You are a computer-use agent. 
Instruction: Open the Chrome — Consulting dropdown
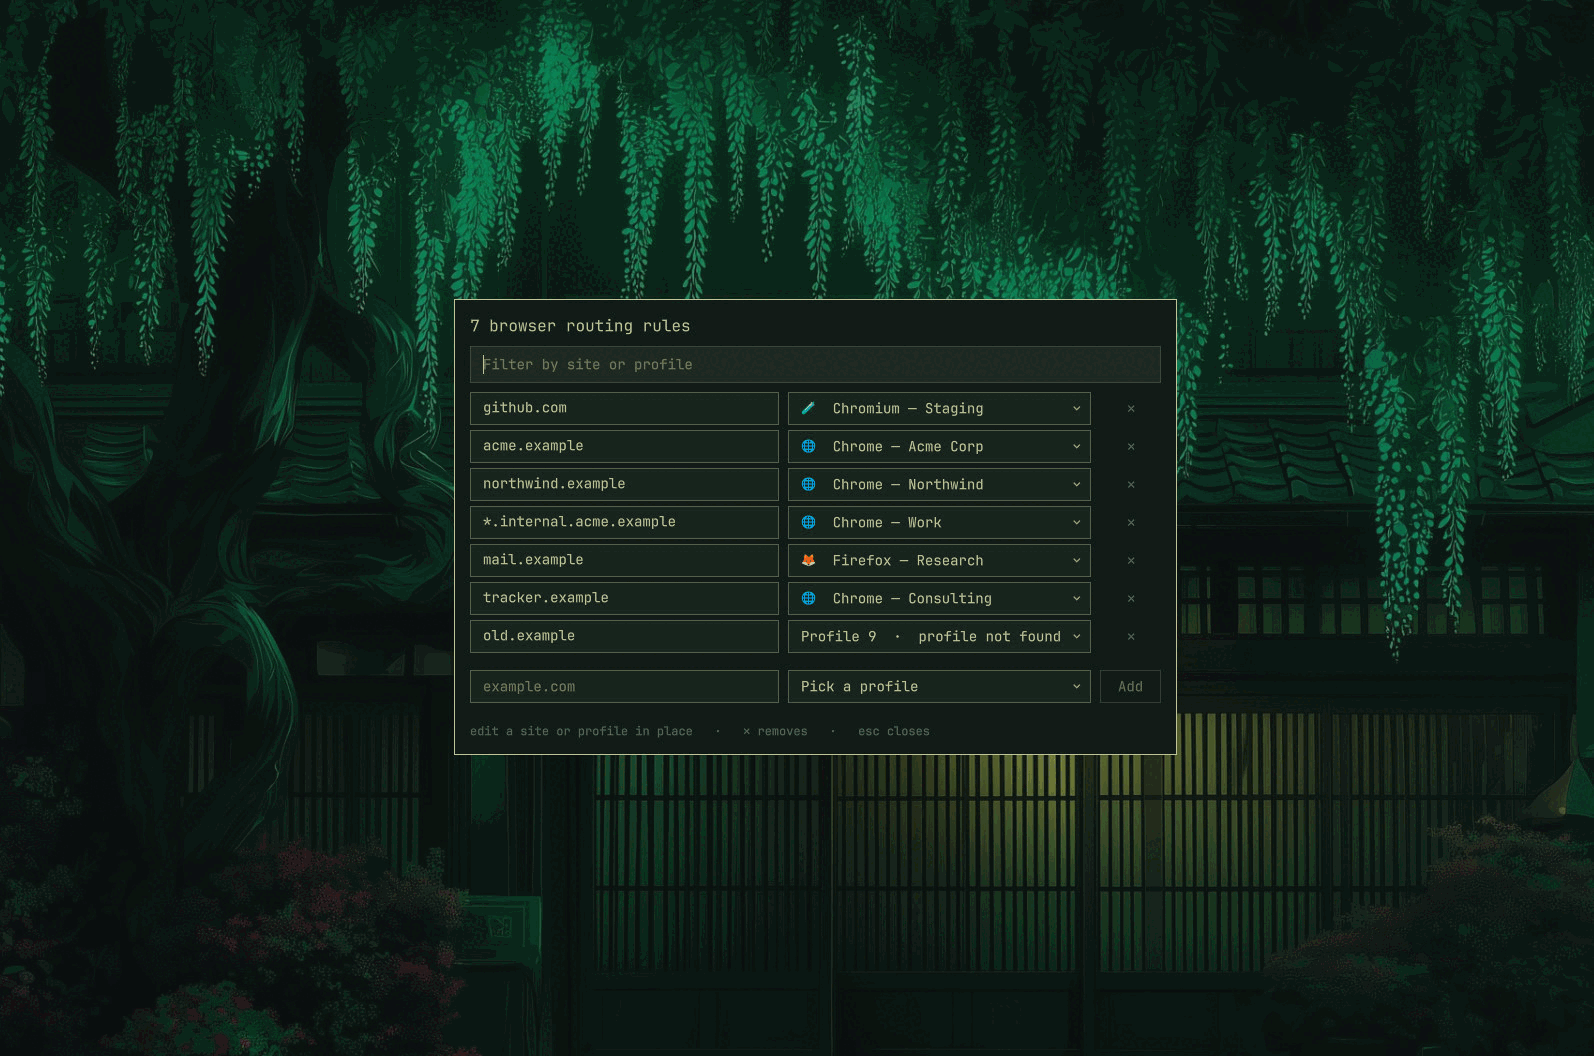pos(939,598)
